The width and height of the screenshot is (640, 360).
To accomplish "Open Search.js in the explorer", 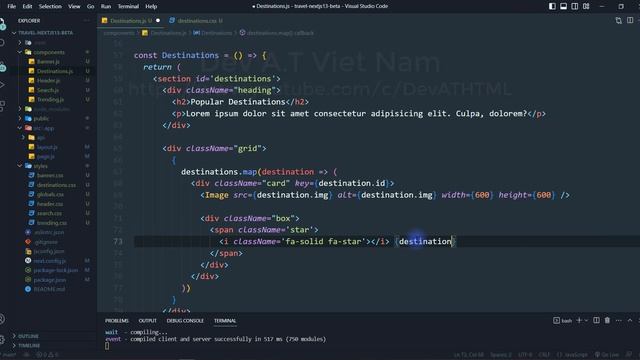I will coord(48,90).
